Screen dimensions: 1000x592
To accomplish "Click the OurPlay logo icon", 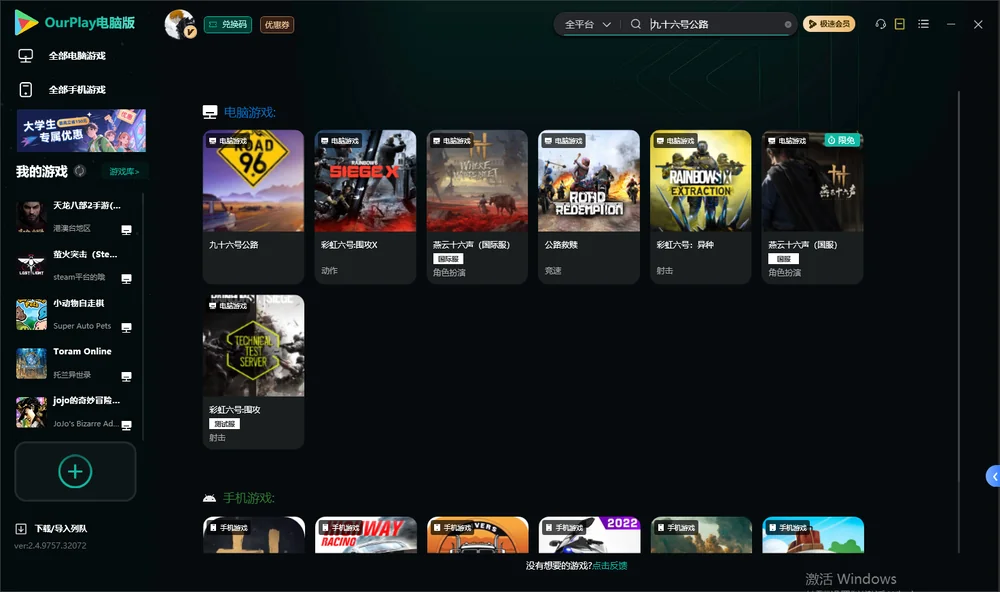I will tap(26, 22).
